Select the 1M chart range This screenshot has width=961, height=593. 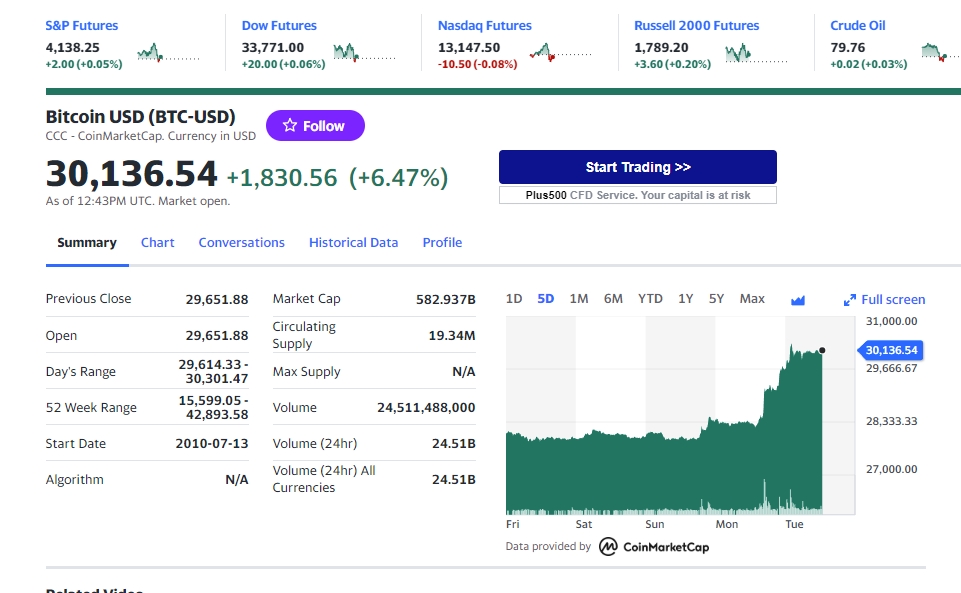click(578, 299)
